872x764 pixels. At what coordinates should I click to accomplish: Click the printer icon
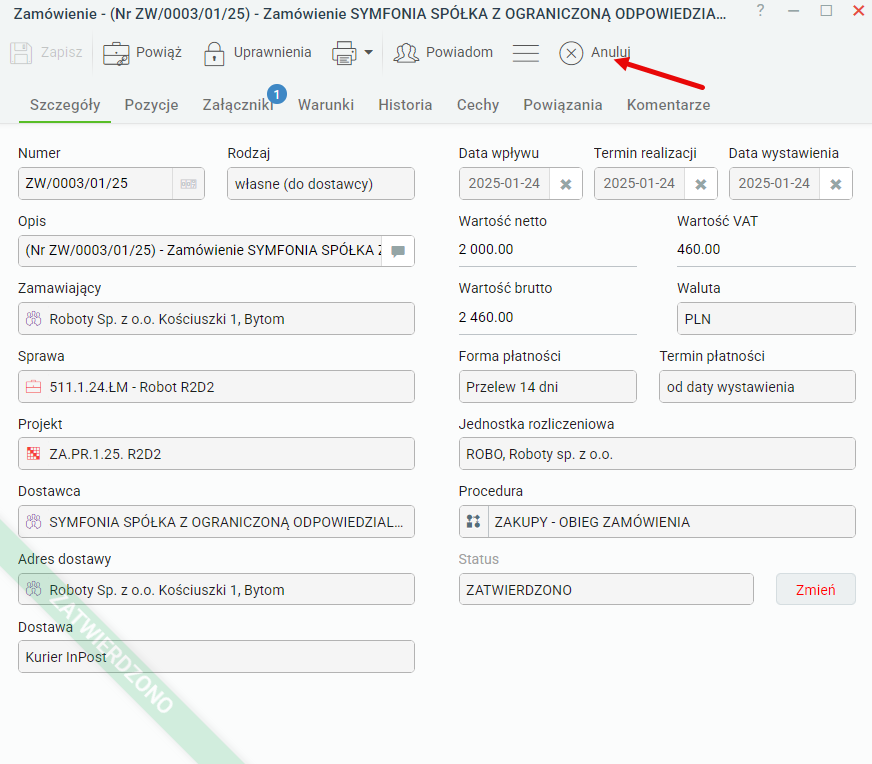coord(344,53)
